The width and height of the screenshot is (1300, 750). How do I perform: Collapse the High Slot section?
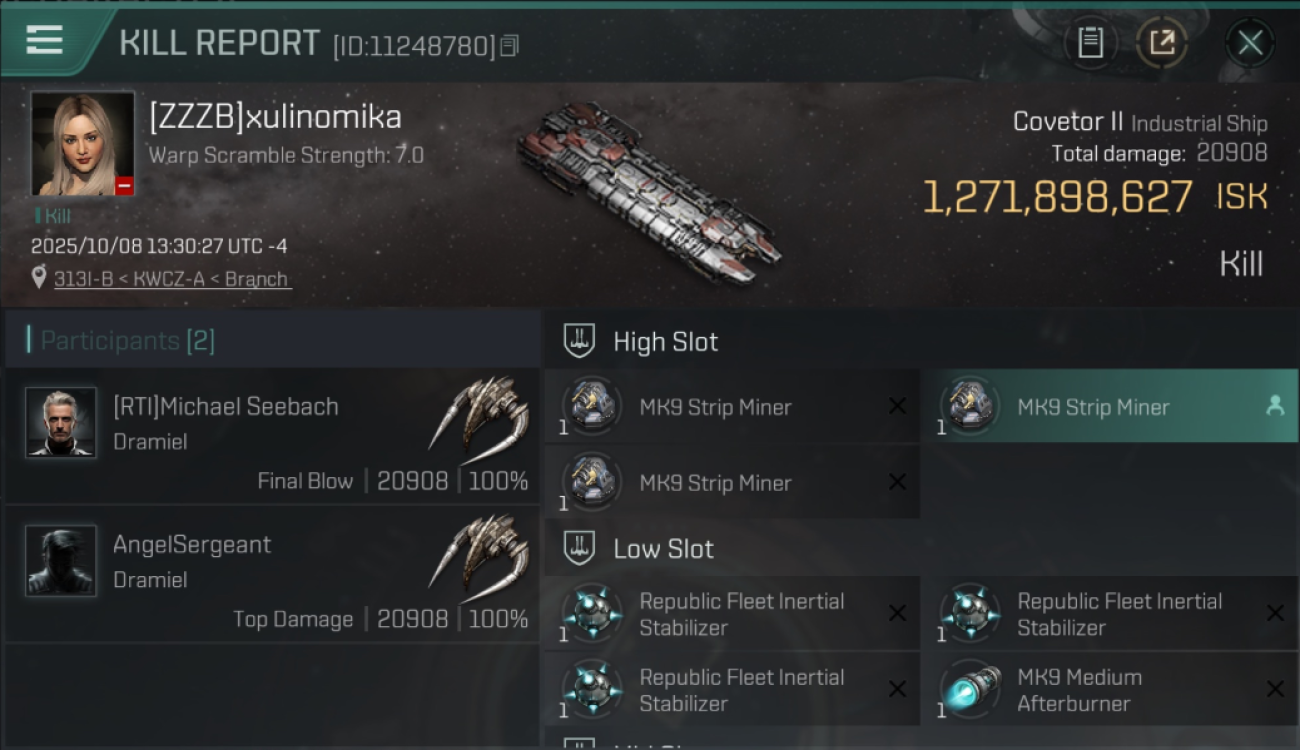(x=580, y=341)
